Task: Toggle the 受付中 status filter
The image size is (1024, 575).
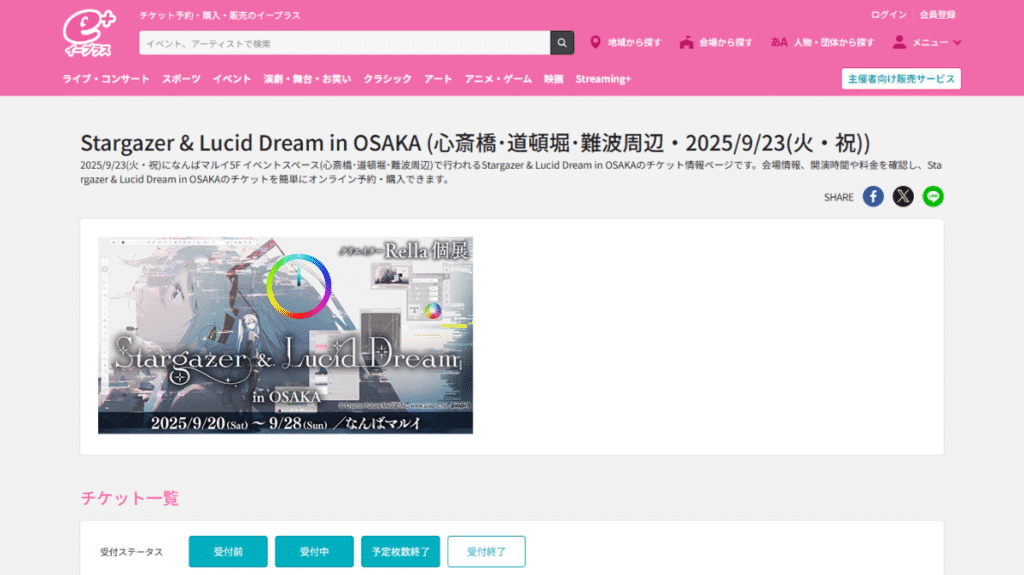Action: (314, 551)
